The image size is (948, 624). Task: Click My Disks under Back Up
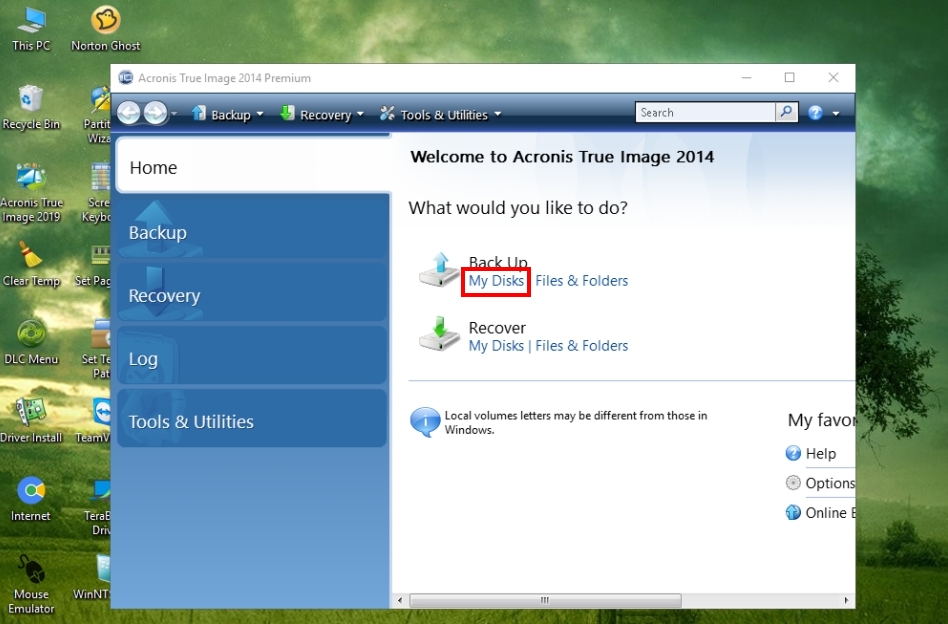point(496,281)
